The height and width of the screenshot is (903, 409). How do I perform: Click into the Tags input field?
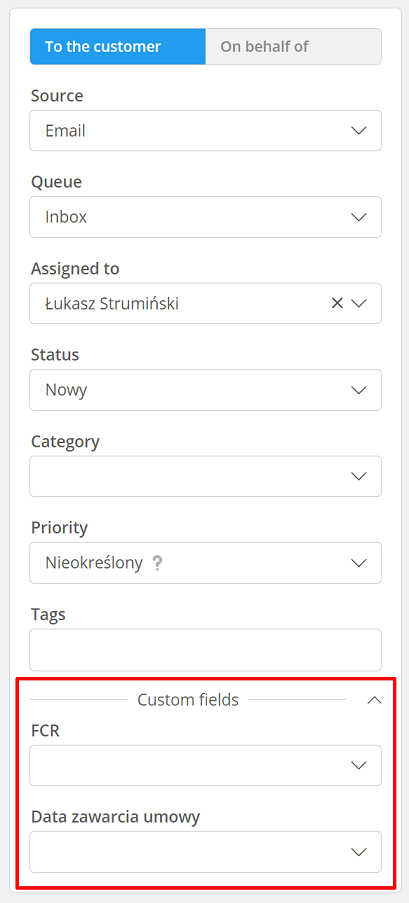pos(206,650)
